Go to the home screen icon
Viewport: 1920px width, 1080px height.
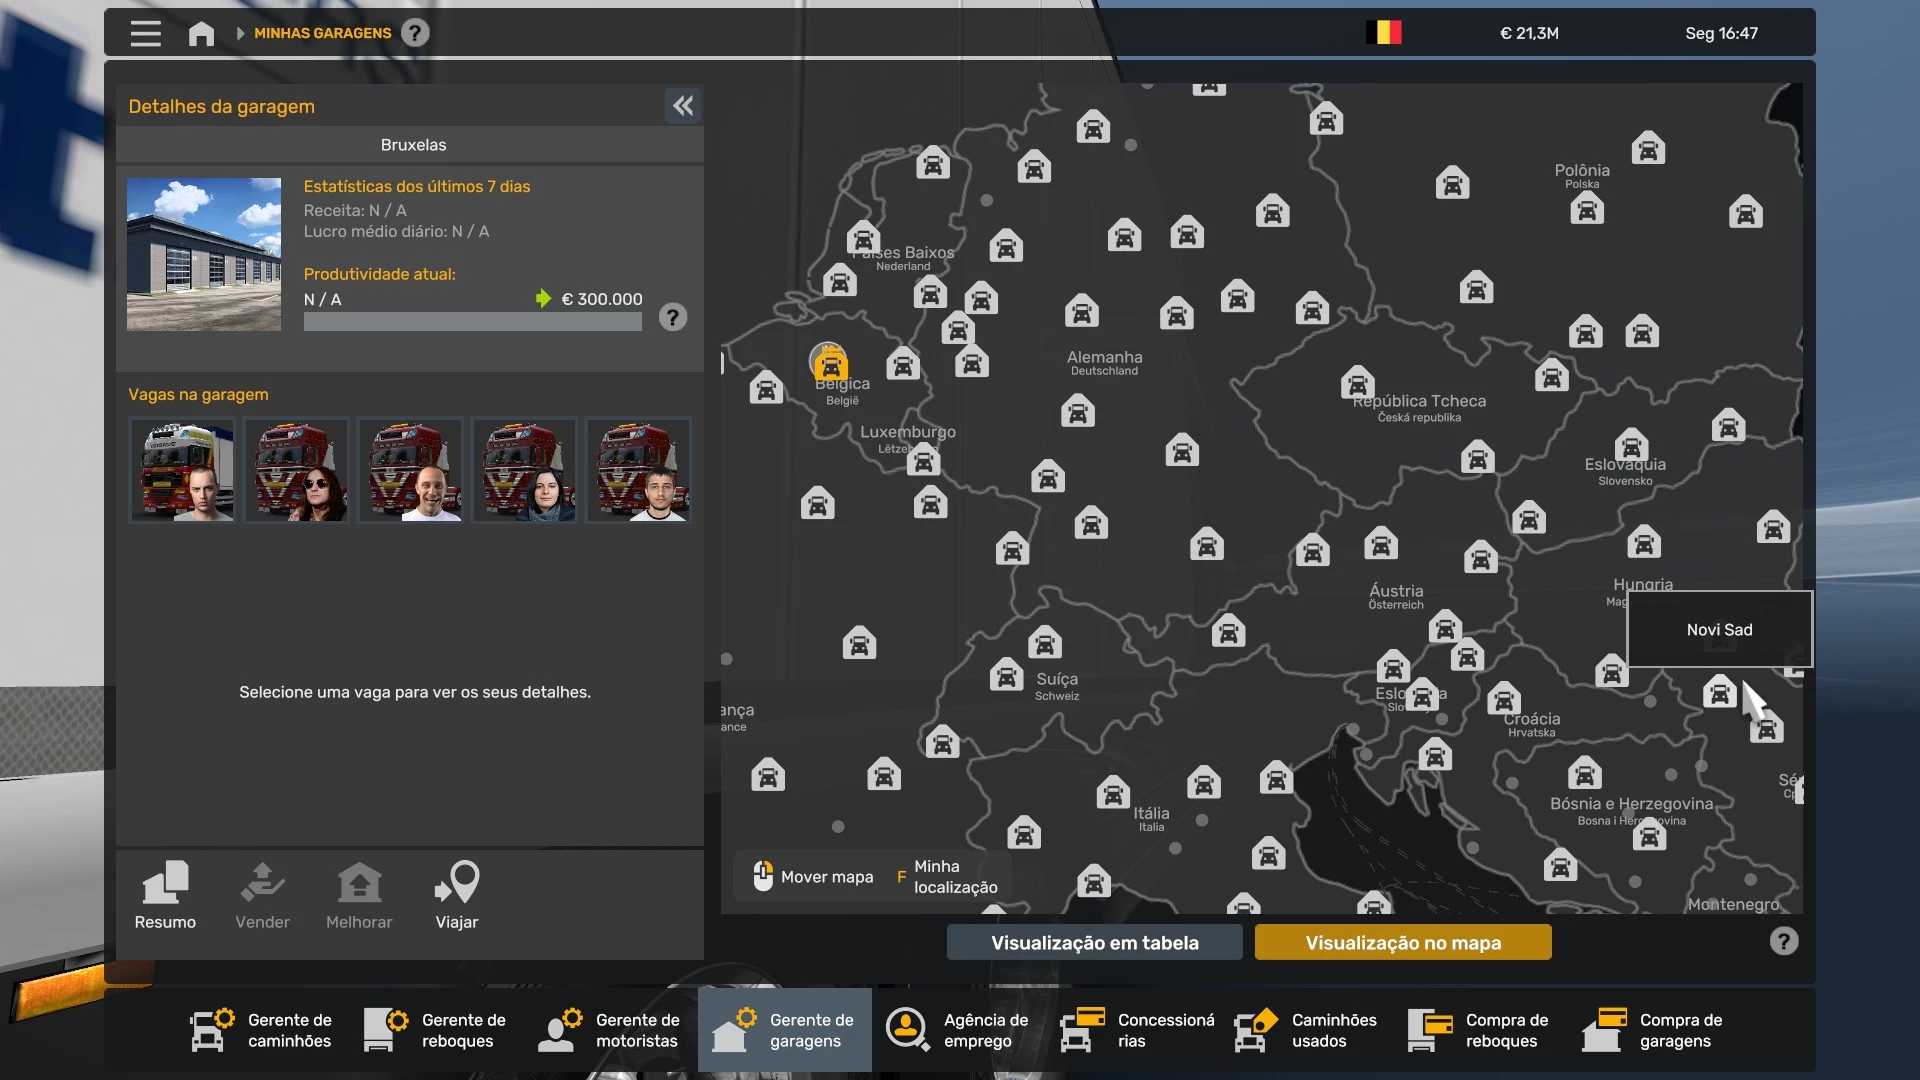201,33
